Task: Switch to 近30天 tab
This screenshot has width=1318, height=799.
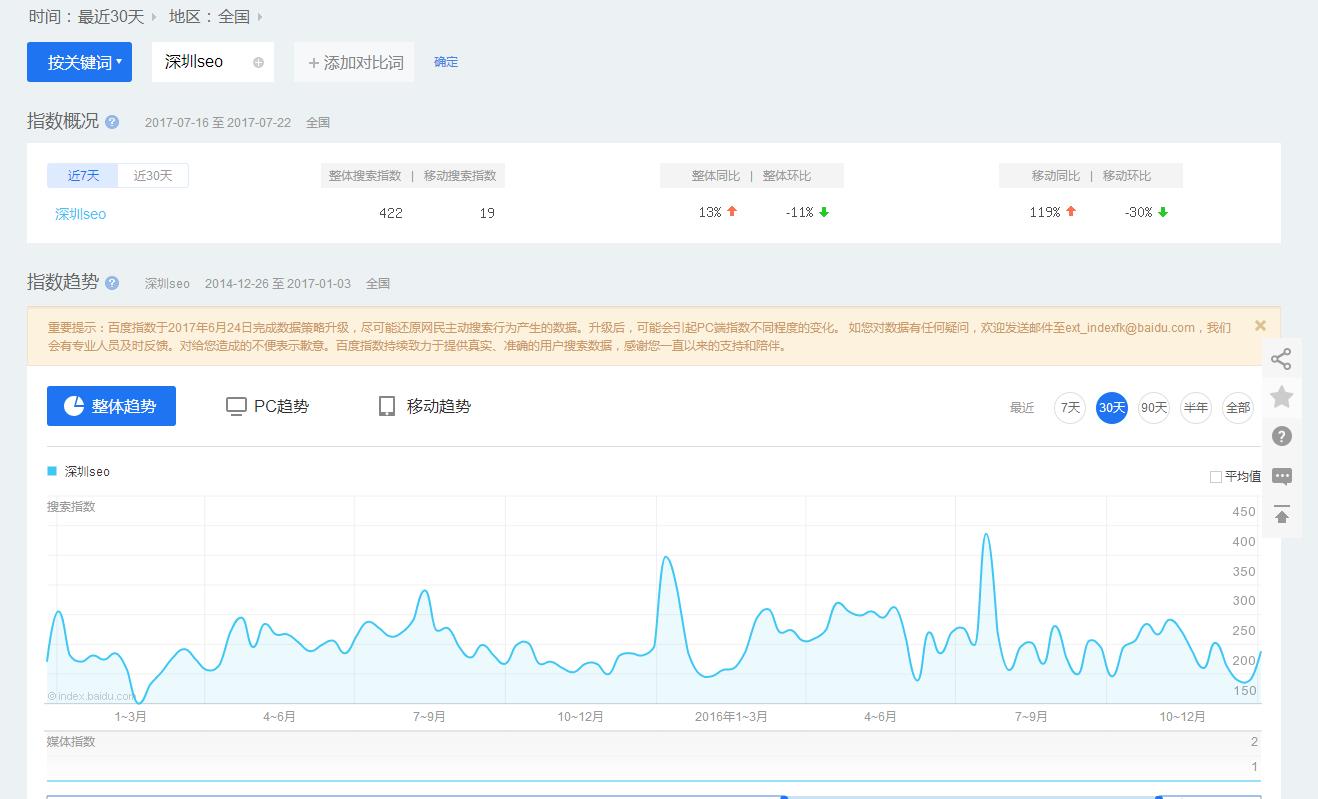Action: click(153, 176)
